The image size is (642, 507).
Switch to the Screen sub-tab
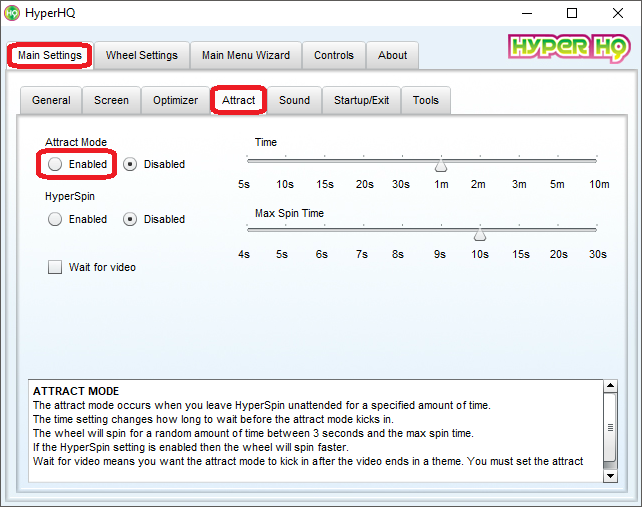tap(111, 100)
